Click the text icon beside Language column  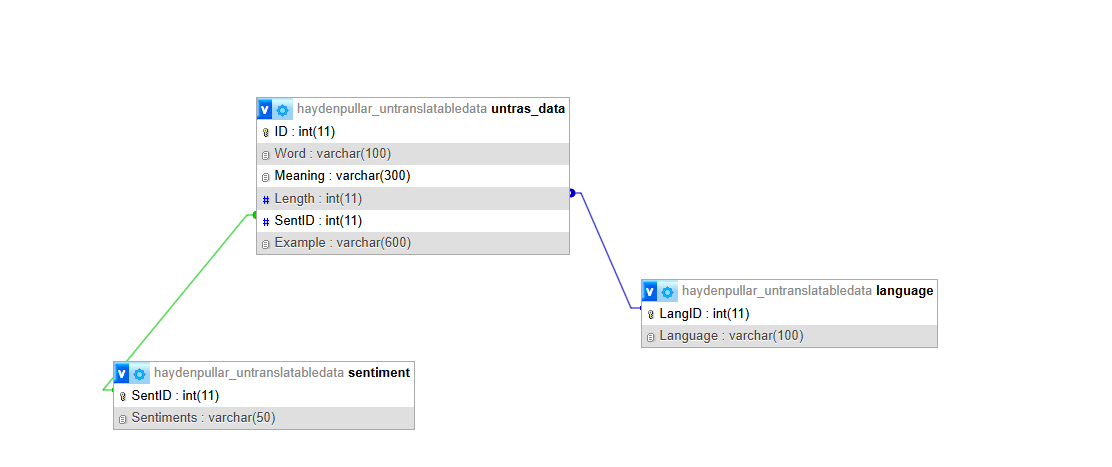point(651,337)
